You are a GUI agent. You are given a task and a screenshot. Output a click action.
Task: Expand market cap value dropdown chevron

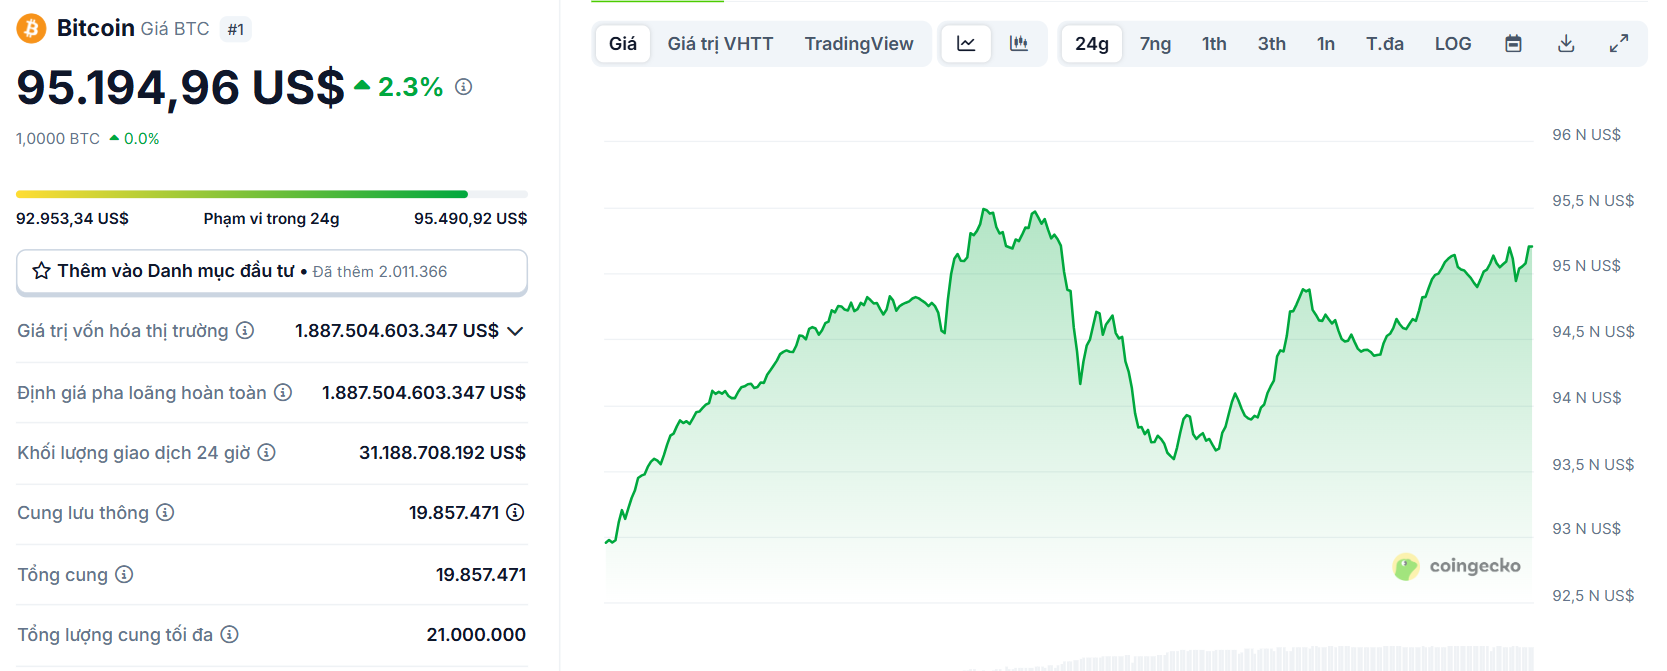pos(515,331)
